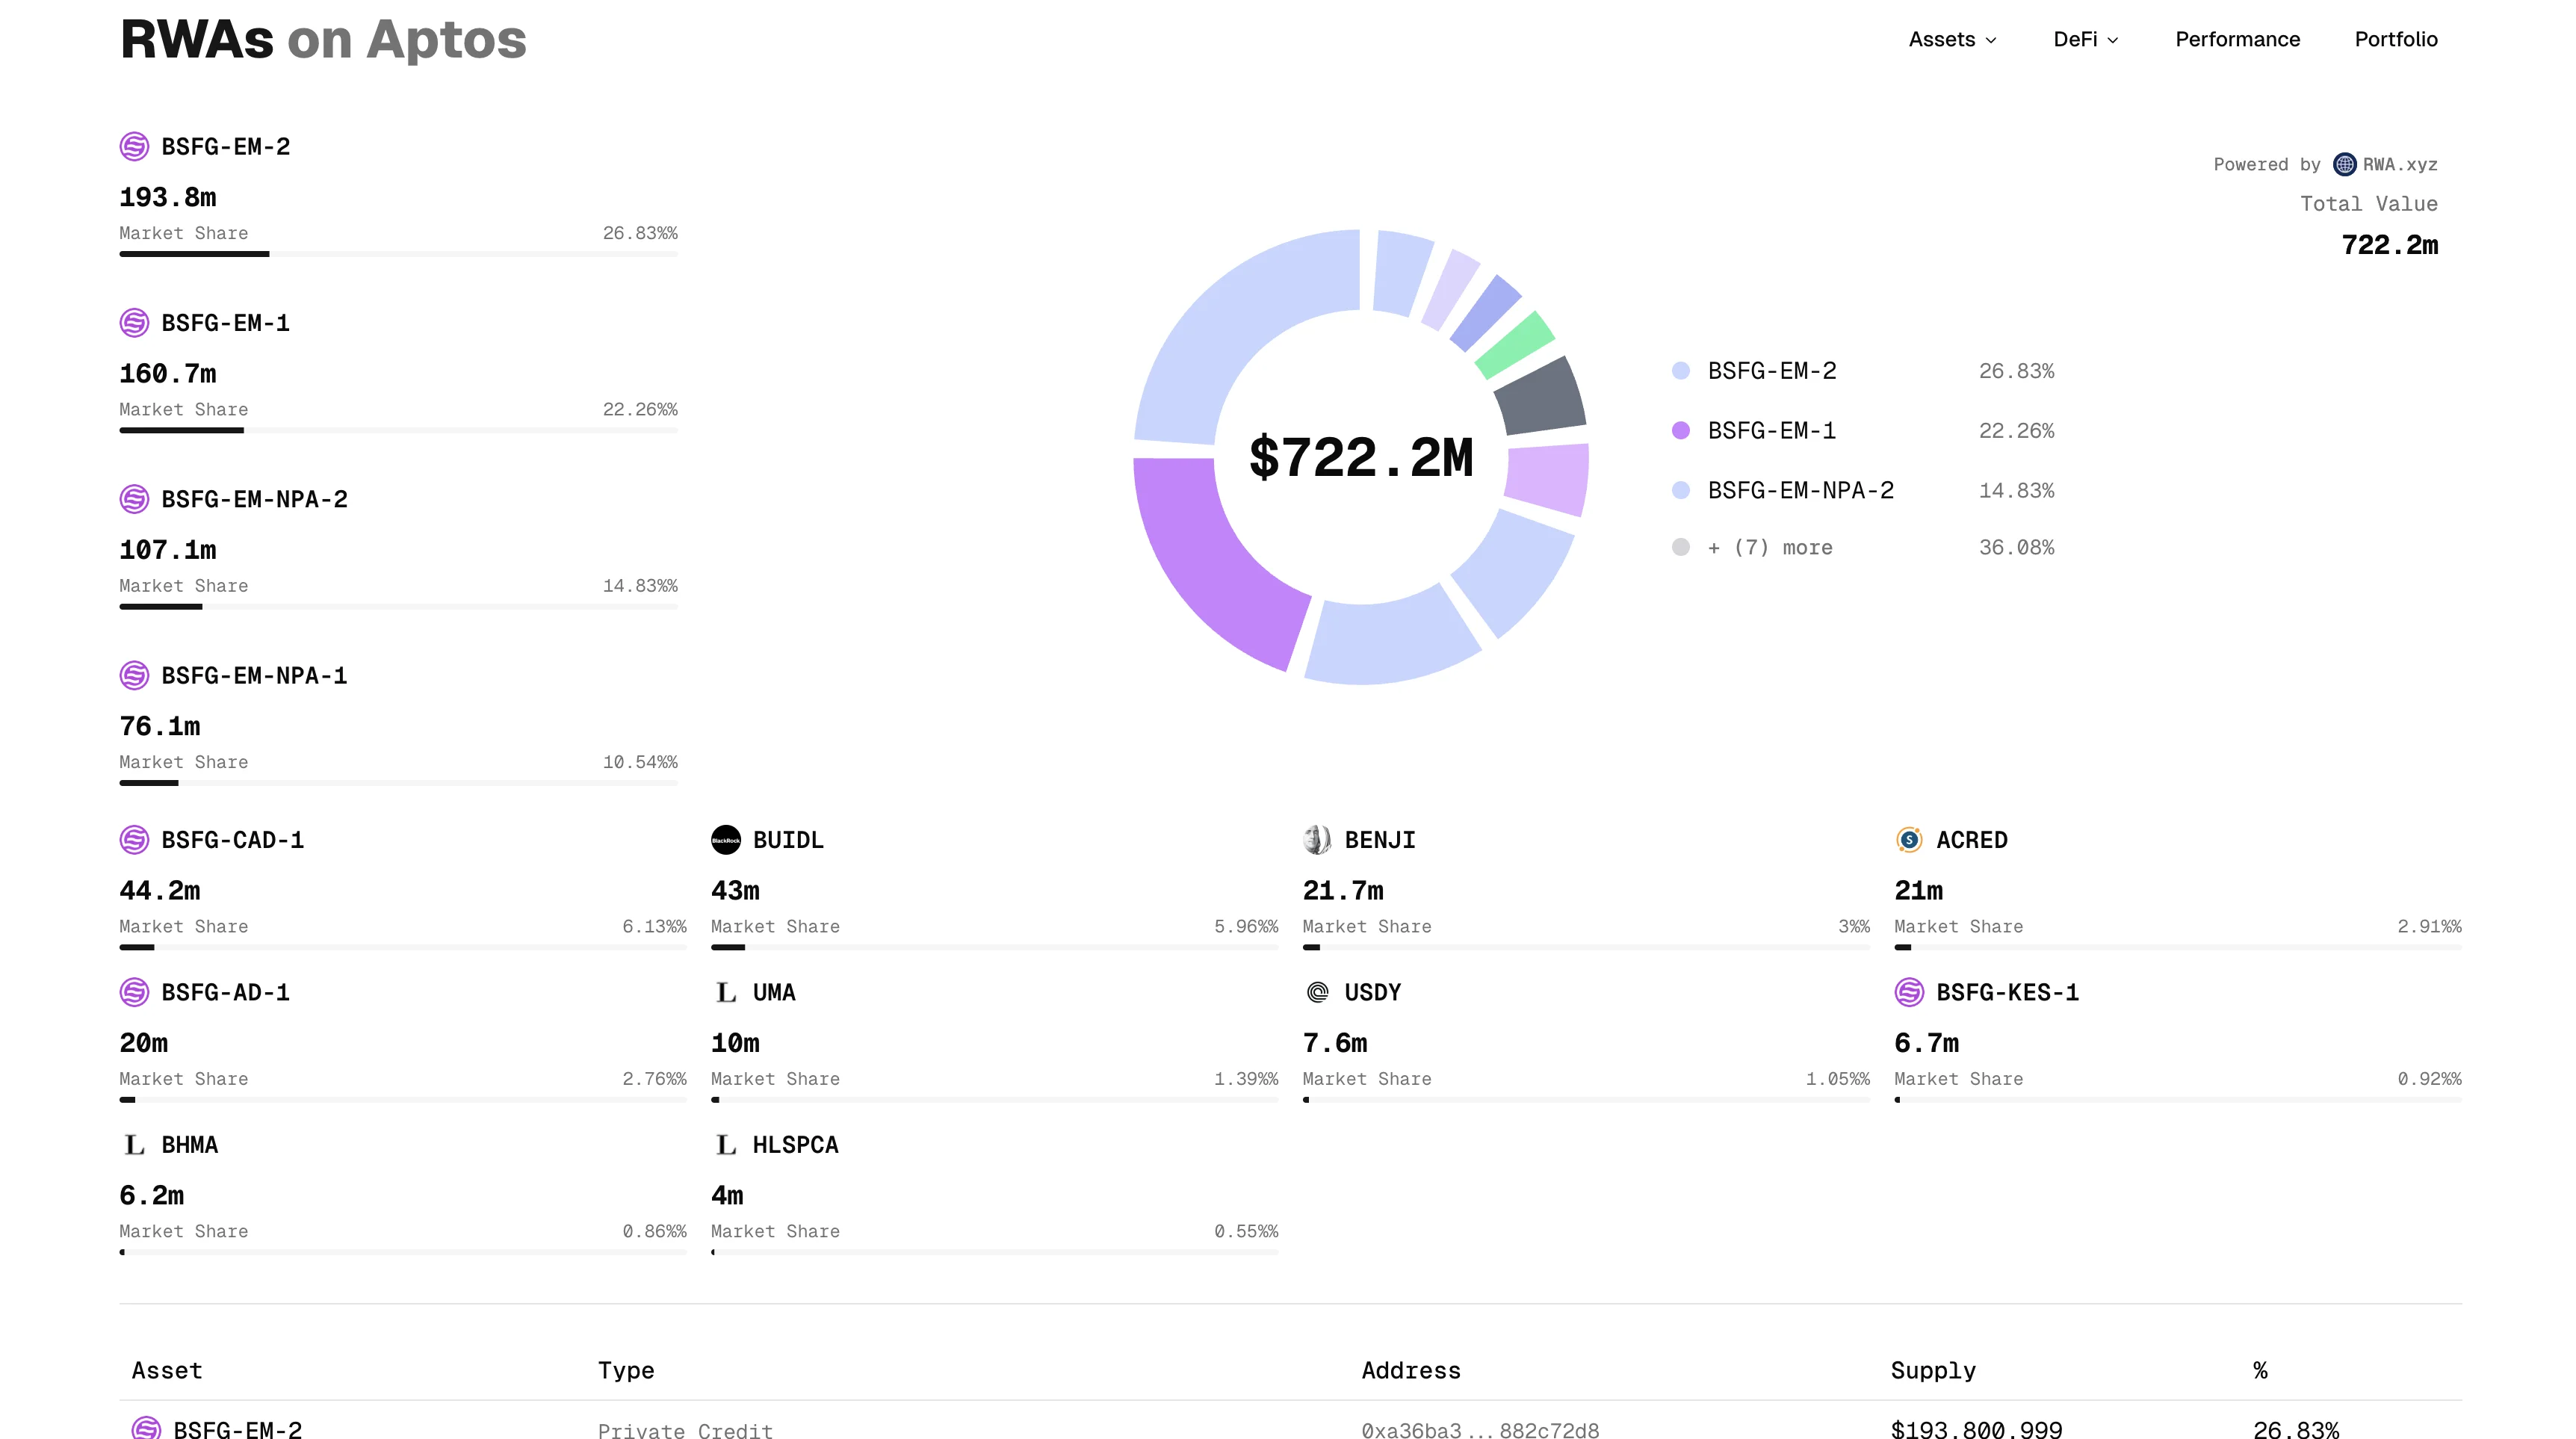Expand the + (7) more legend entry
This screenshot has height=1439, width=2576.
[1769, 547]
